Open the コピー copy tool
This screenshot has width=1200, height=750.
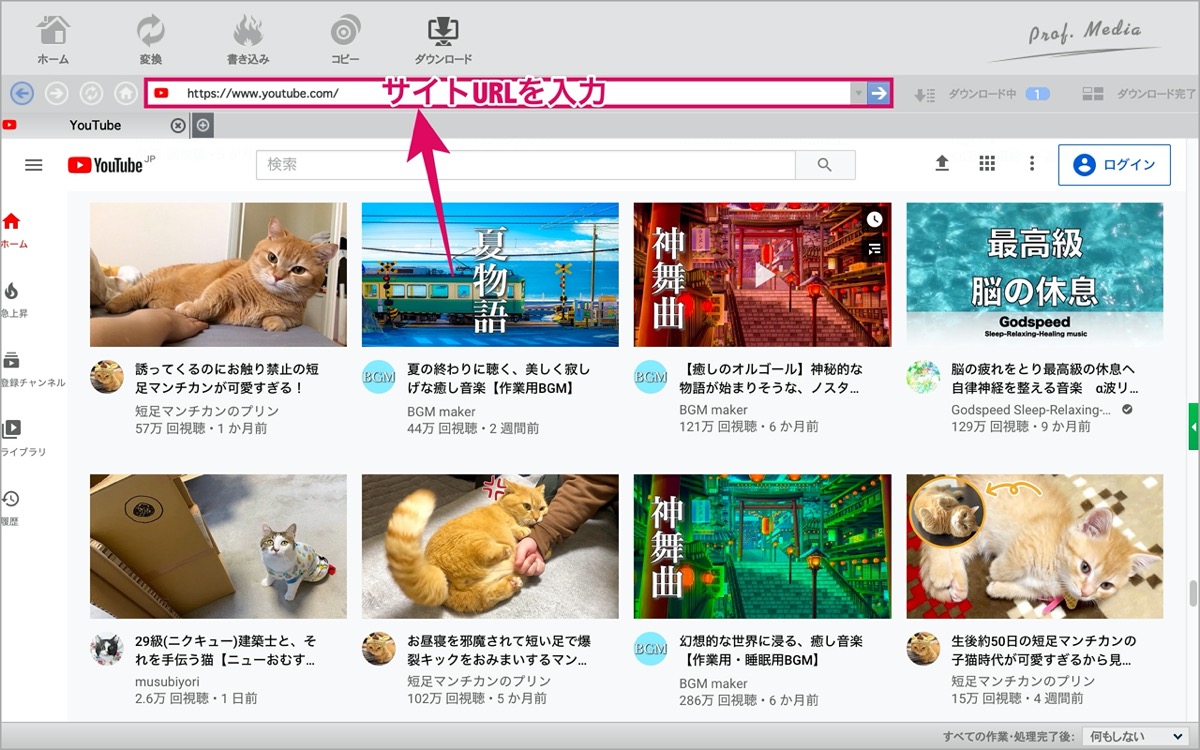point(345,39)
